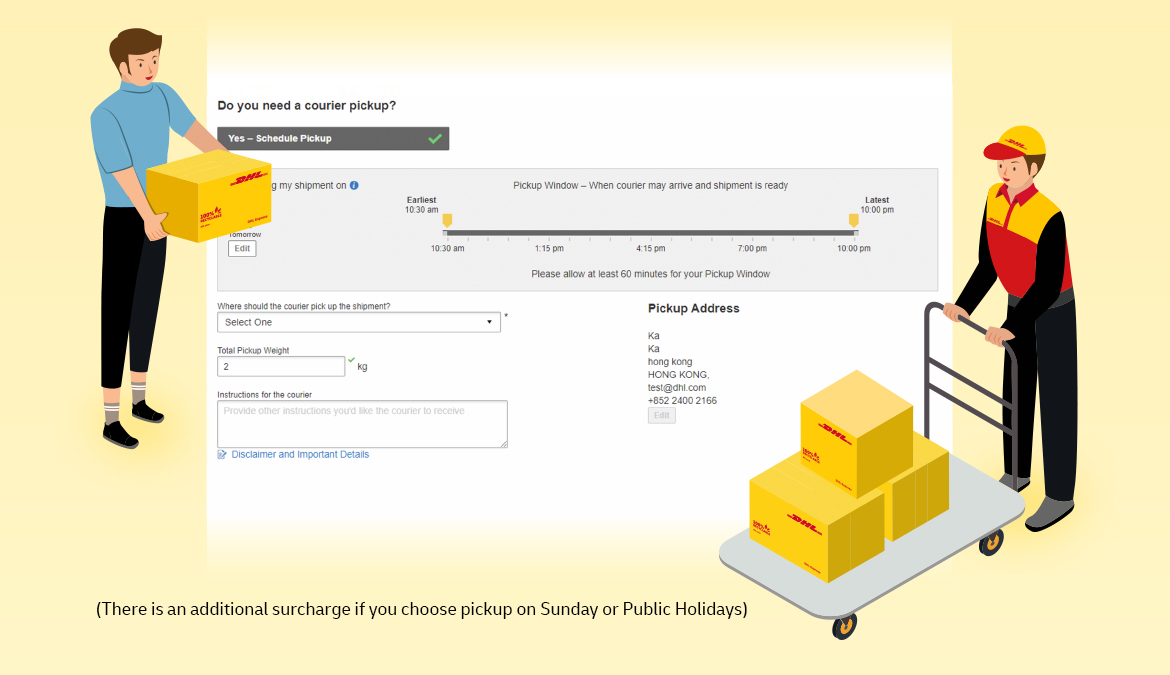1170x675 pixels.
Task: Click the DHL box held by the customer
Action: point(208,195)
